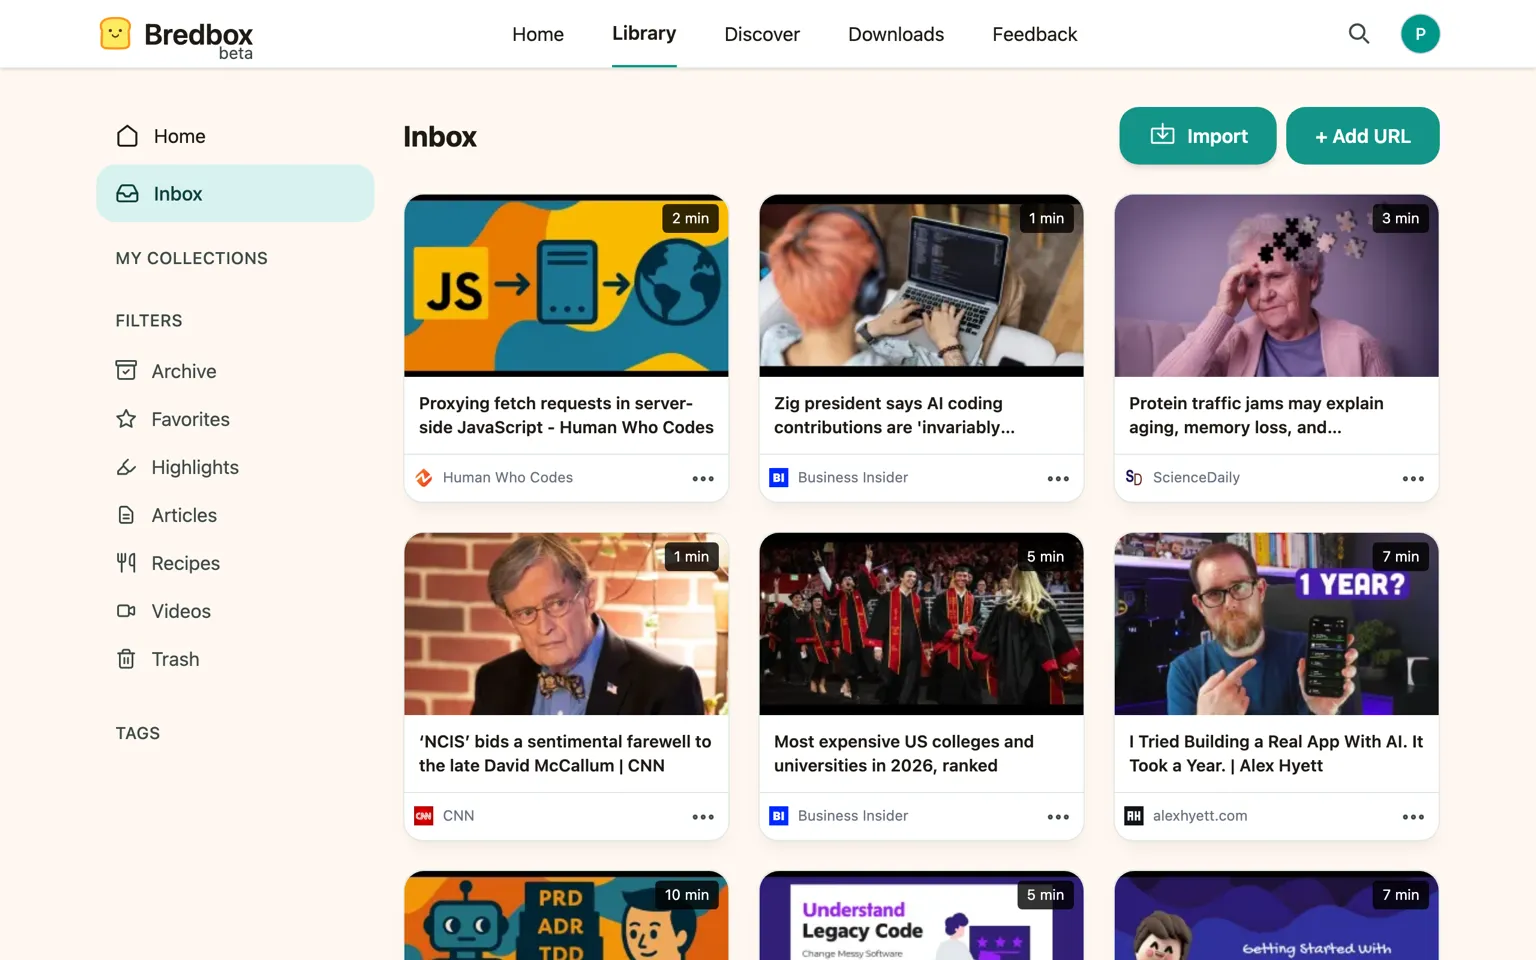This screenshot has width=1536, height=960.
Task: Click the Human Who Codes favicon
Action: coord(424,478)
